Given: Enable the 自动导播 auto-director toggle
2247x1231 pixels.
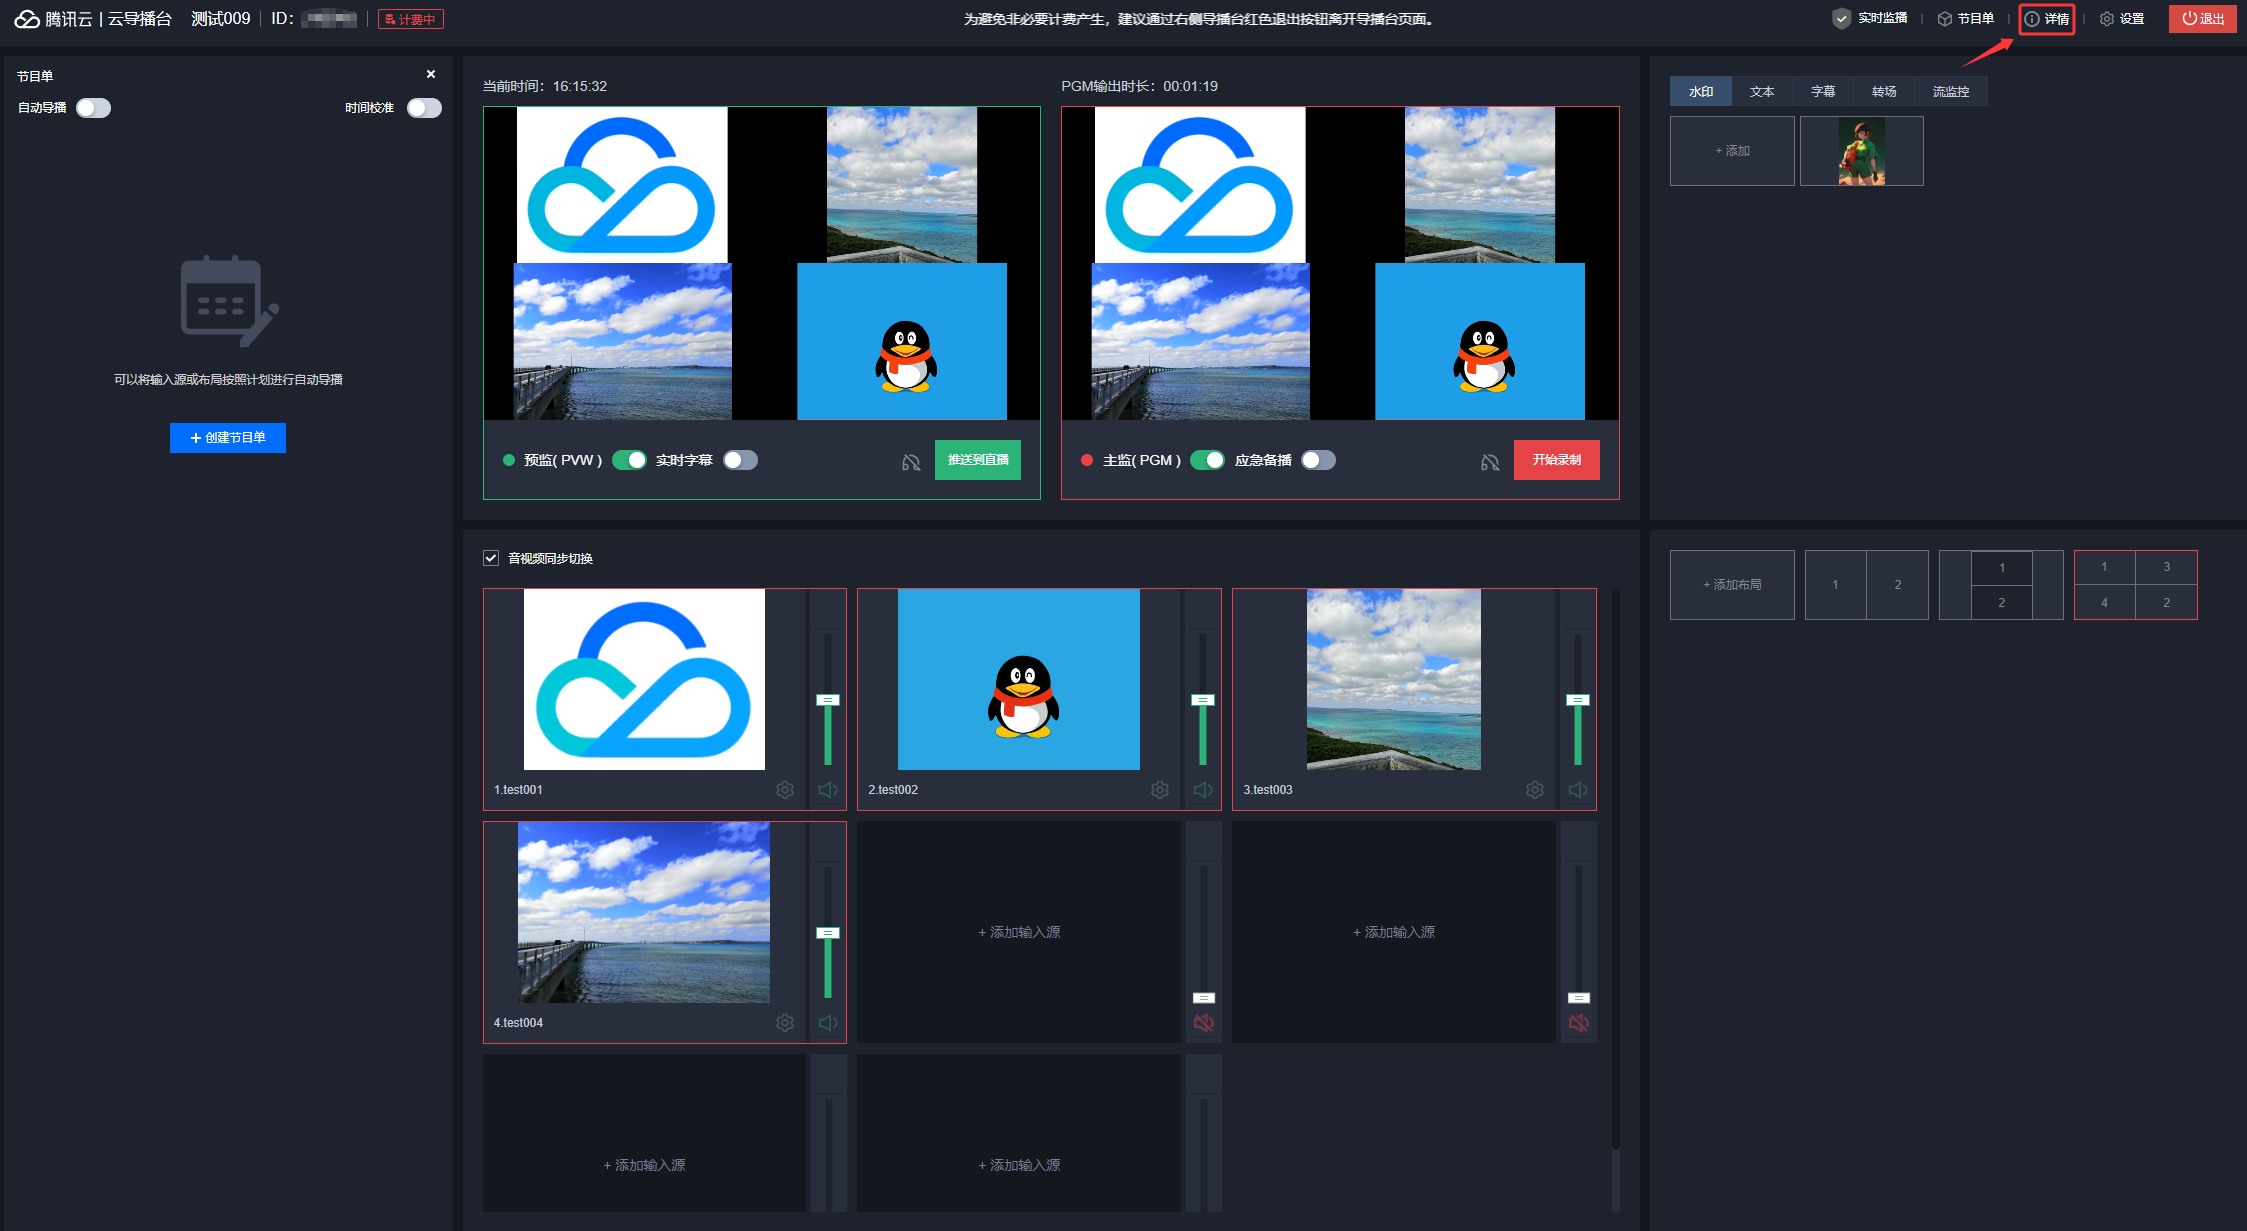Looking at the screenshot, I should 93,108.
